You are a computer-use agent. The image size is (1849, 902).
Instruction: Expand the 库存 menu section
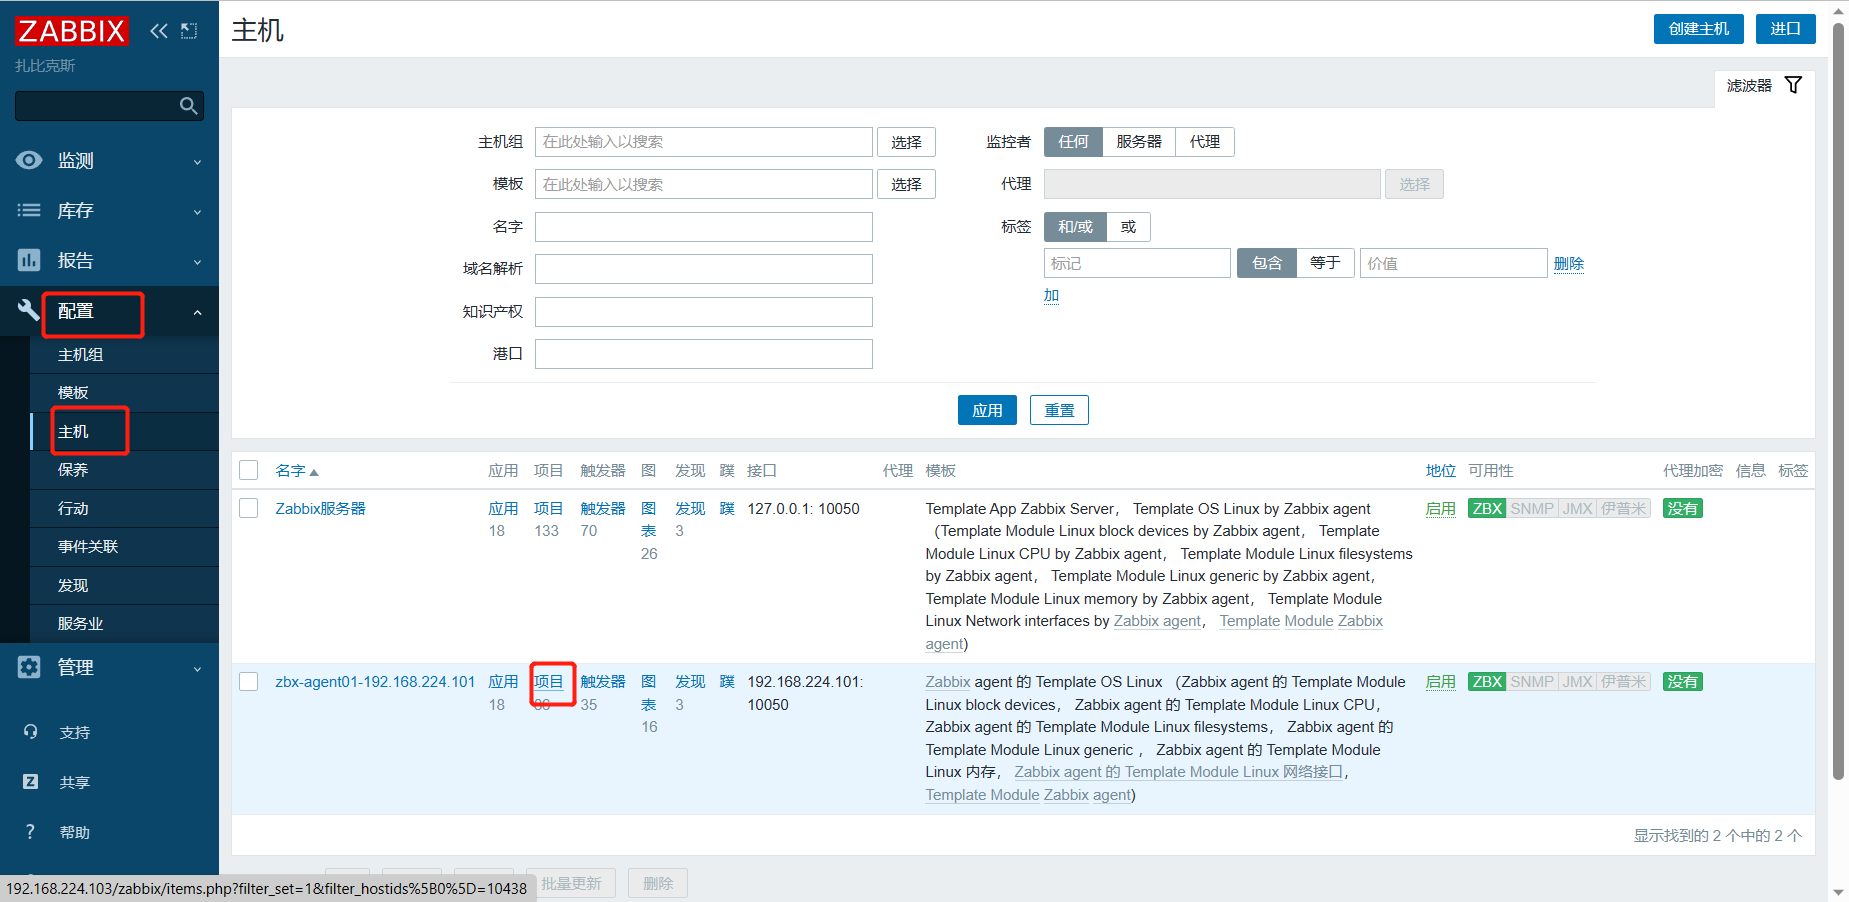[109, 210]
